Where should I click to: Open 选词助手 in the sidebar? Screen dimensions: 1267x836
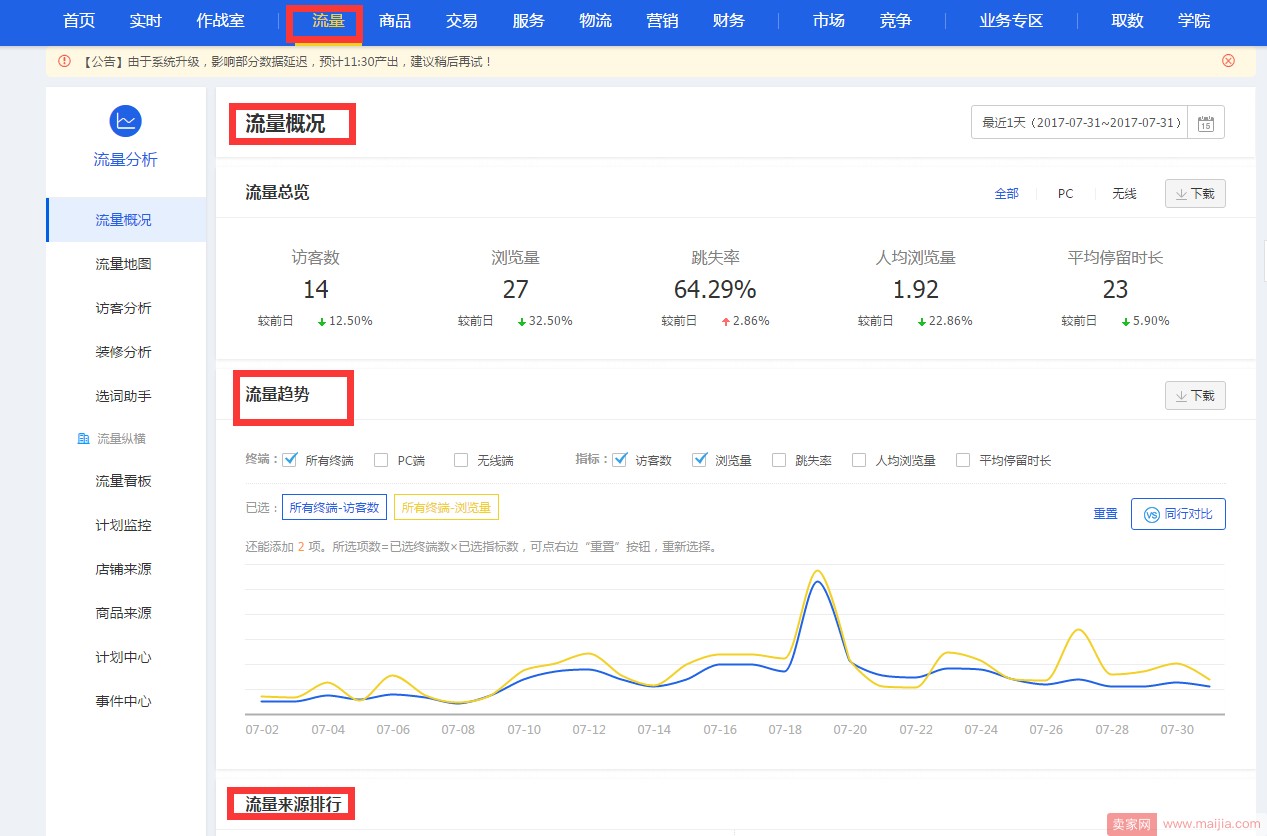126,396
